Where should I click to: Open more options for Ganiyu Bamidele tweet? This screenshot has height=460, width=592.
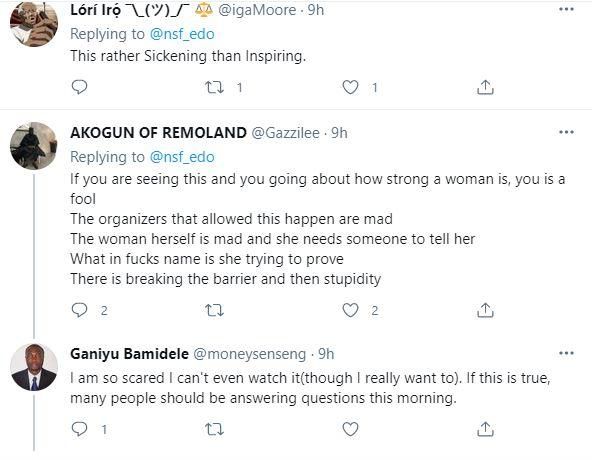click(x=566, y=353)
